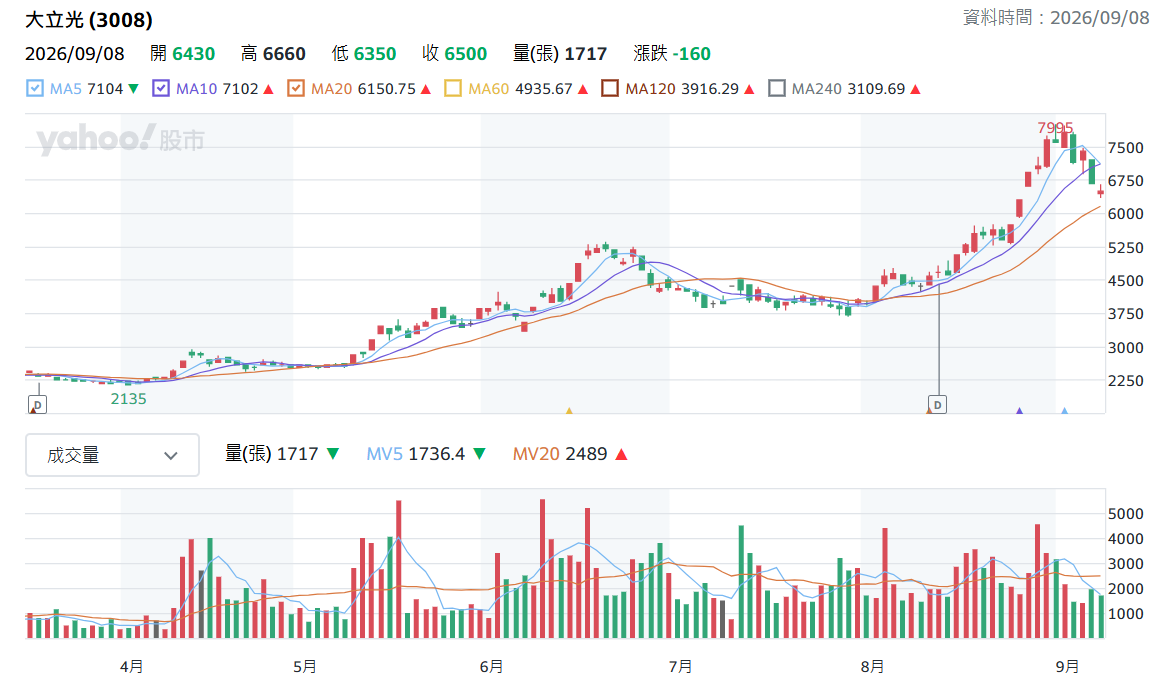The width and height of the screenshot is (1176, 682).
Task: Click the peak price label 7995
Action: click(x=1055, y=128)
